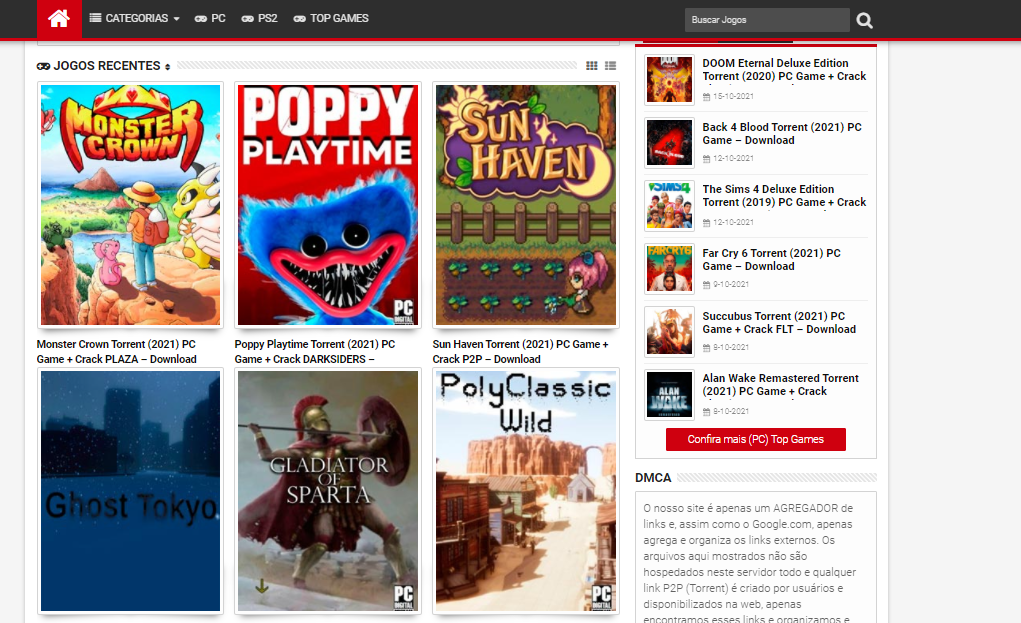This screenshot has height=623, width=1021.
Task: Open the Categorias dropdown menu
Action: pos(134,18)
